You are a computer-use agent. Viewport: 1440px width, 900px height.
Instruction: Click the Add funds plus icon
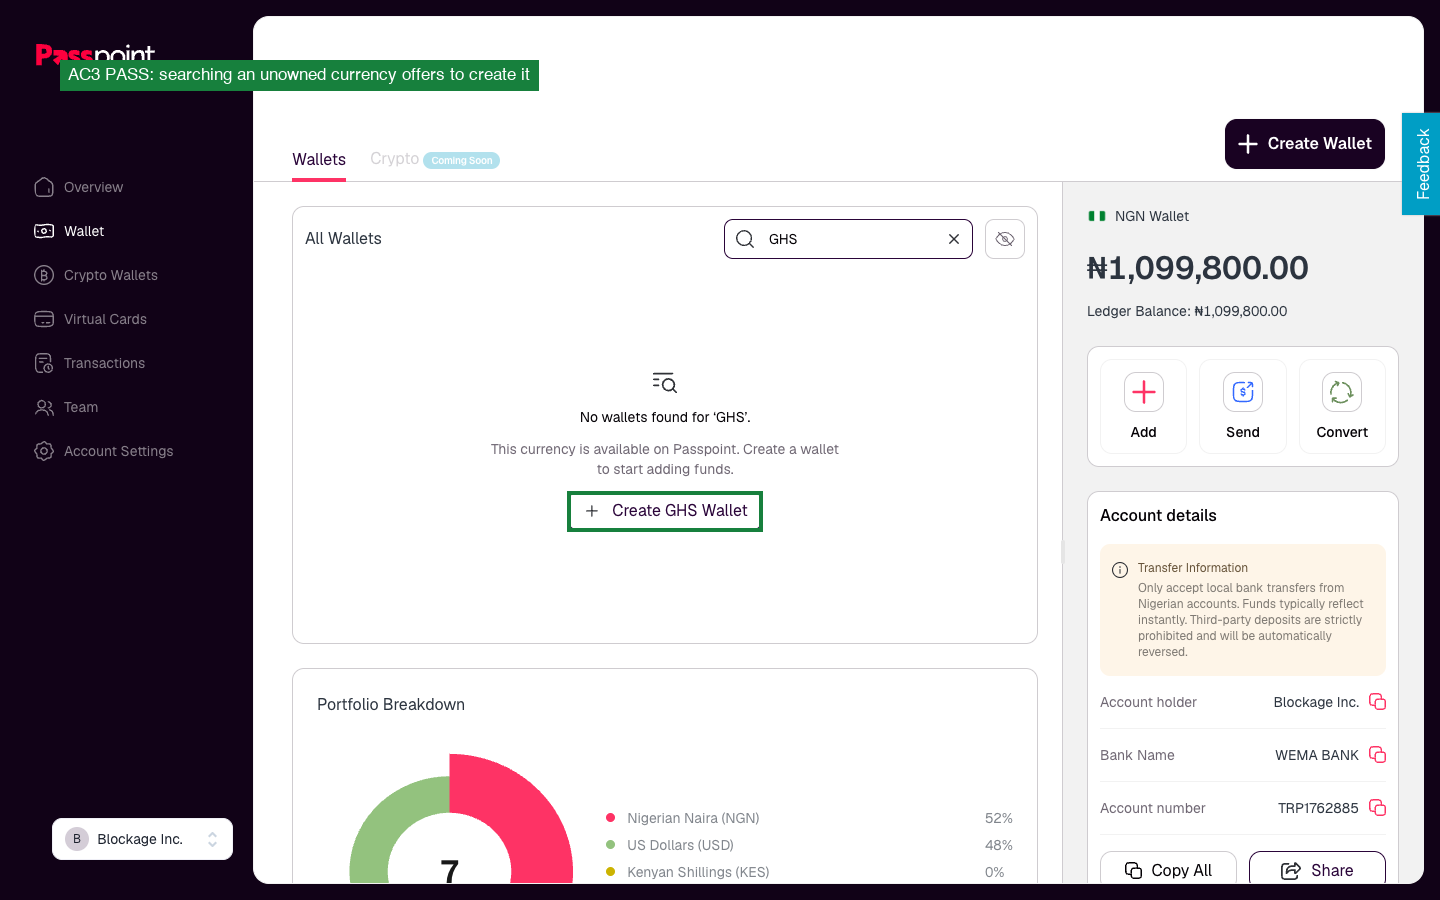[1144, 392]
